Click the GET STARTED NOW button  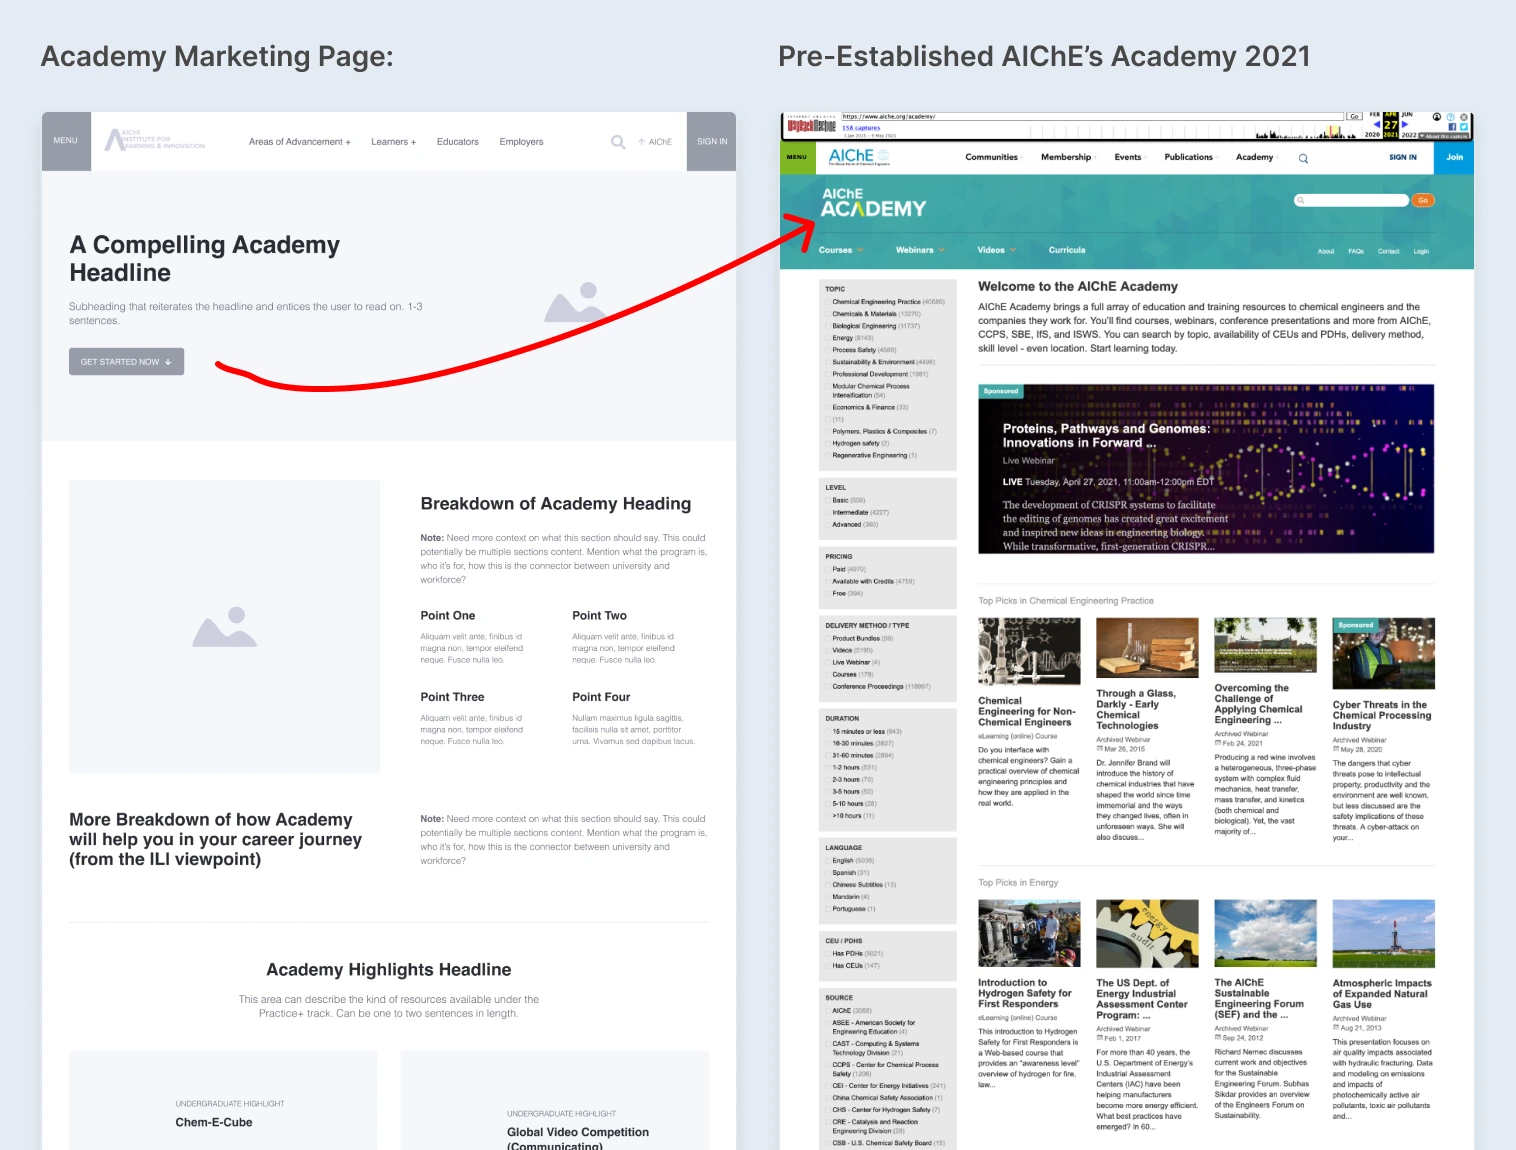[126, 361]
